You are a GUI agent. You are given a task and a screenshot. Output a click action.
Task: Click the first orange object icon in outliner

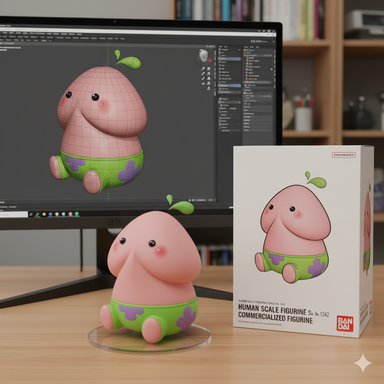[x=247, y=58]
